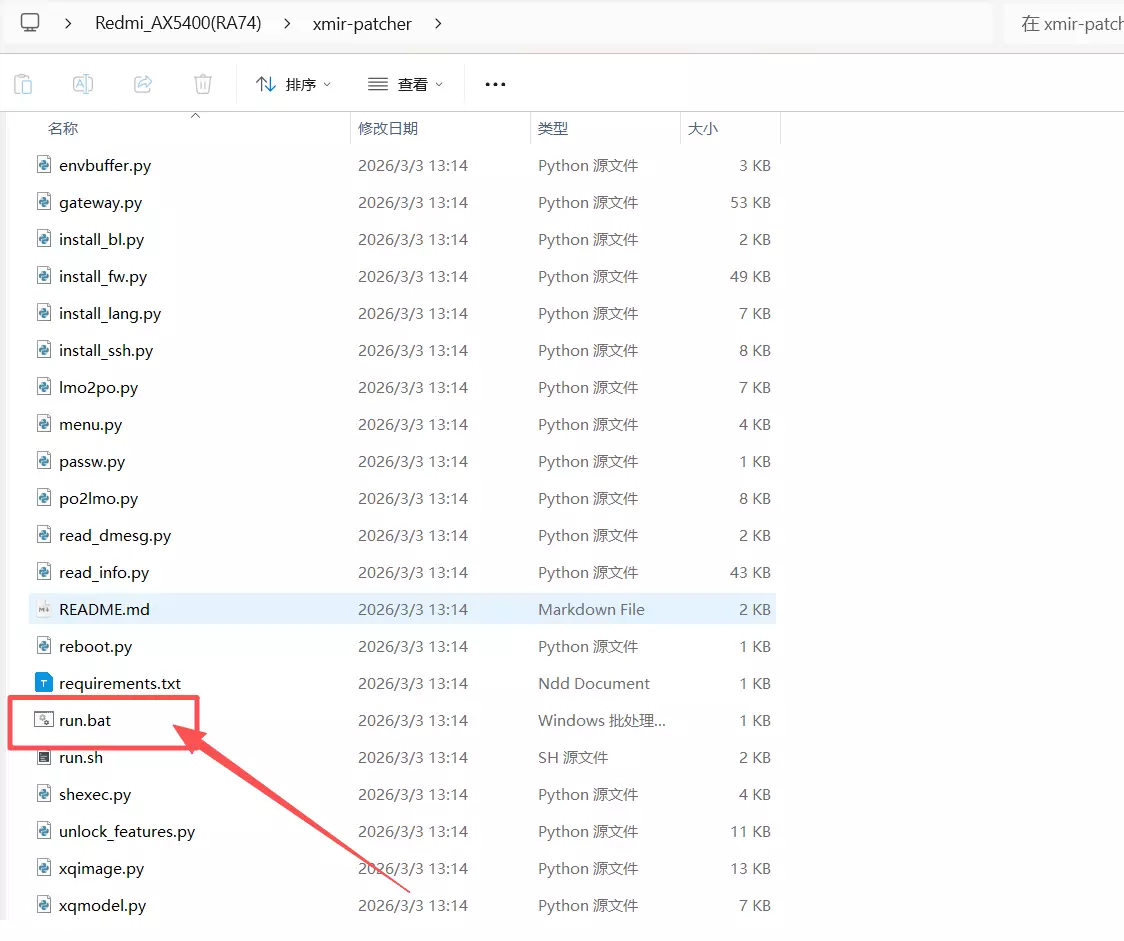This screenshot has width=1124, height=941.
Task: Click the unlock_features.py file name
Action: pyautogui.click(x=127, y=831)
